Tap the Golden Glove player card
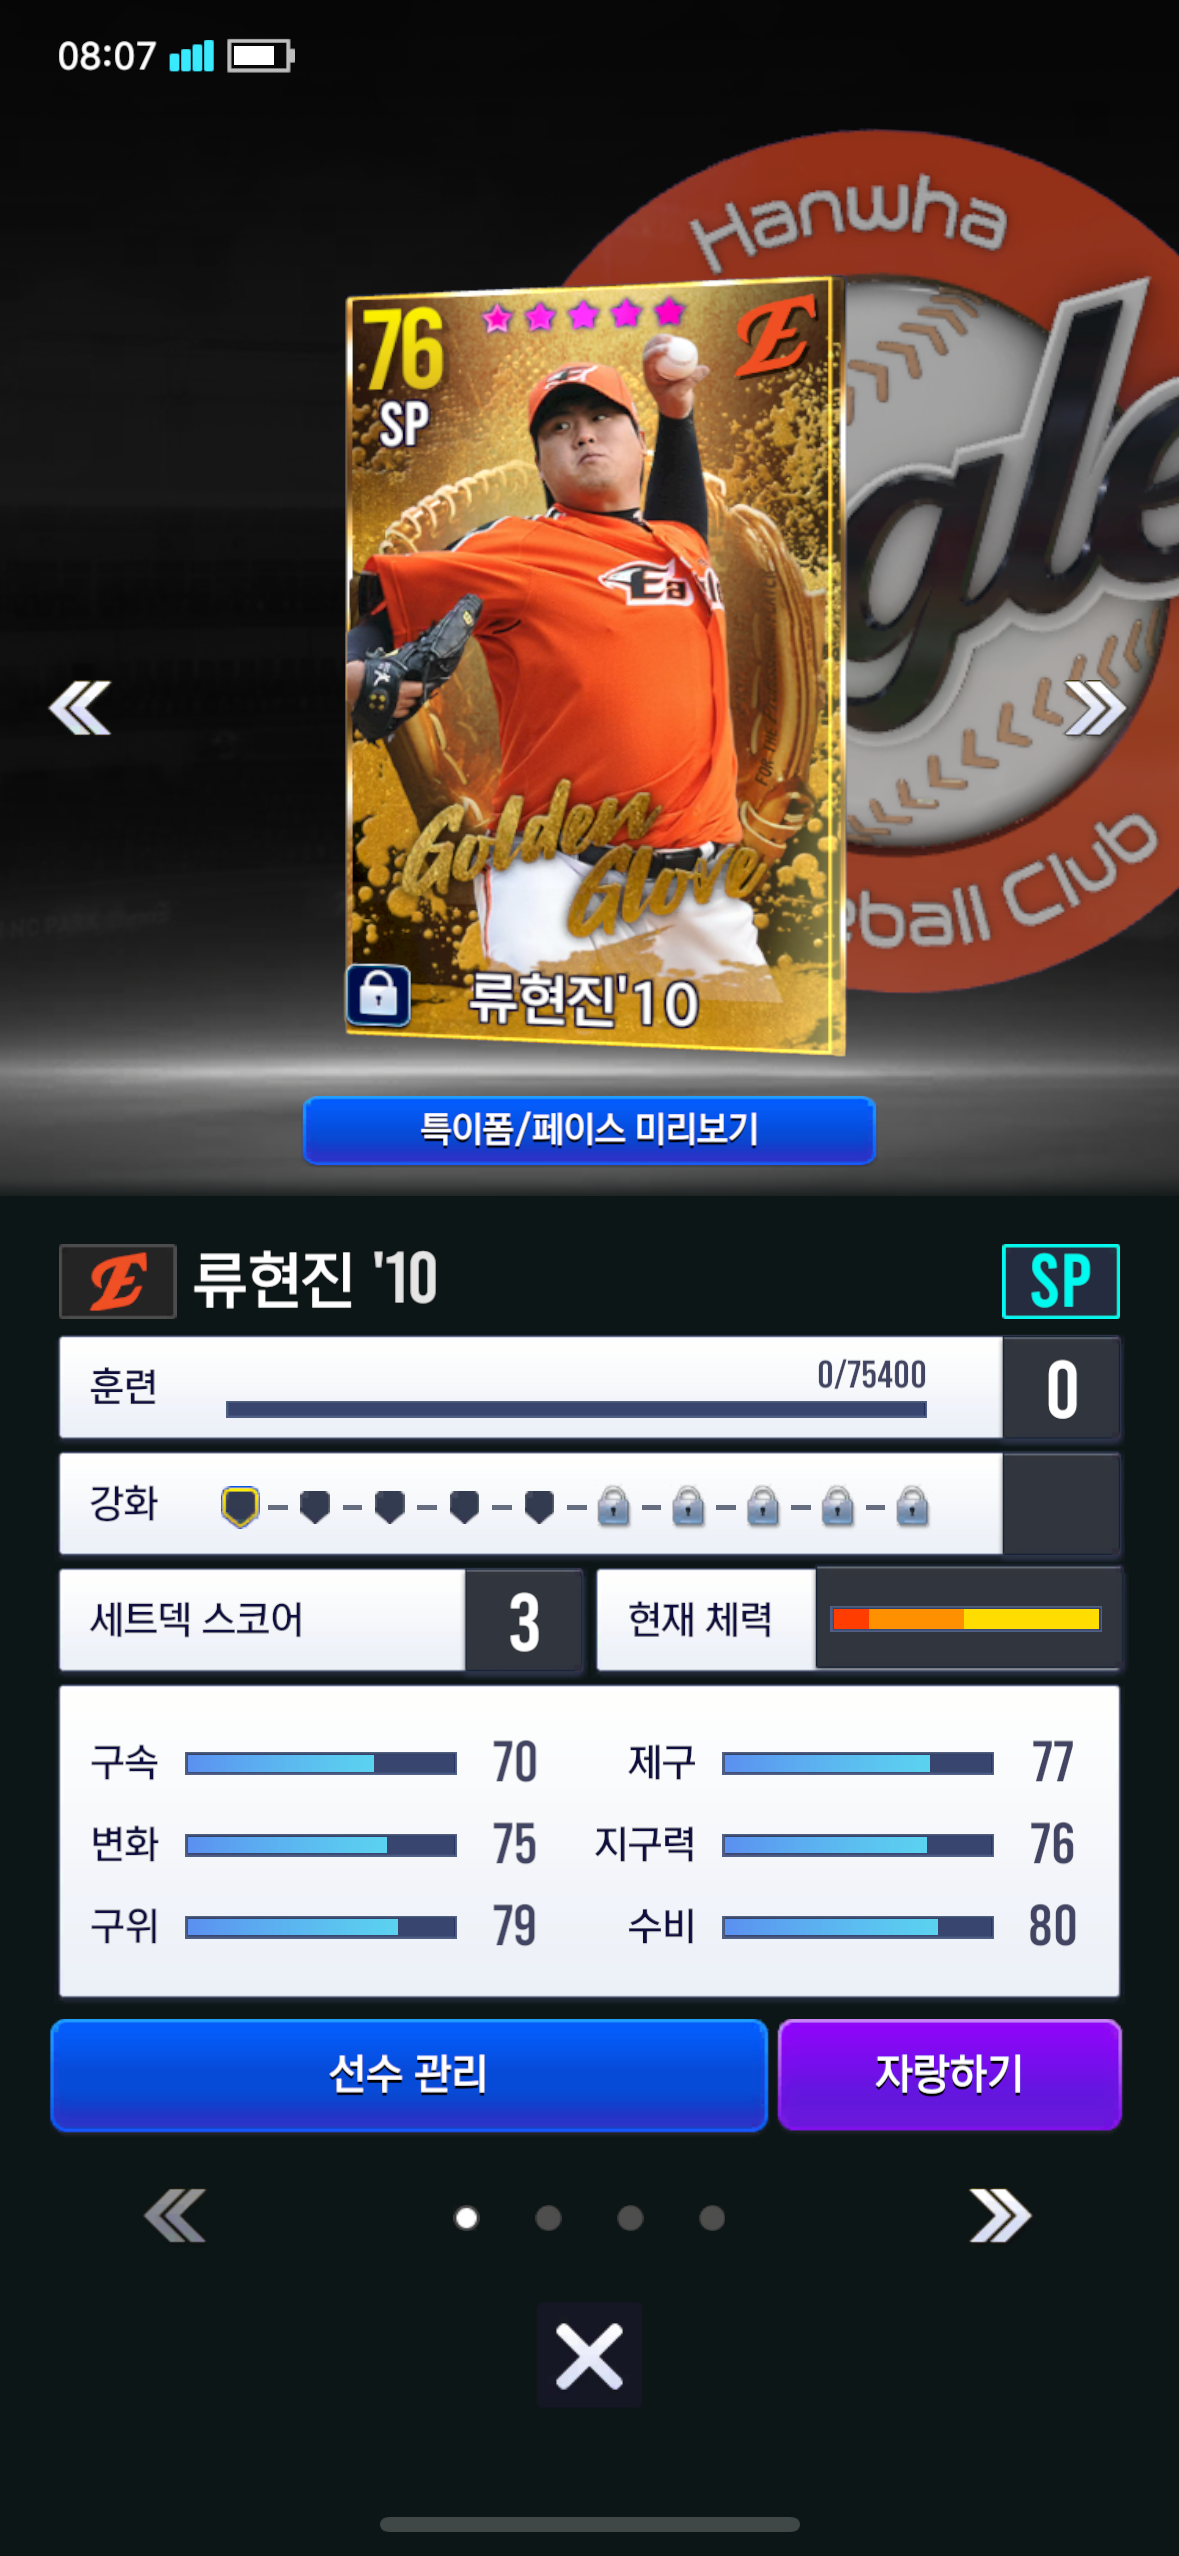Screen dimensions: 1179x2556 click(x=595, y=665)
